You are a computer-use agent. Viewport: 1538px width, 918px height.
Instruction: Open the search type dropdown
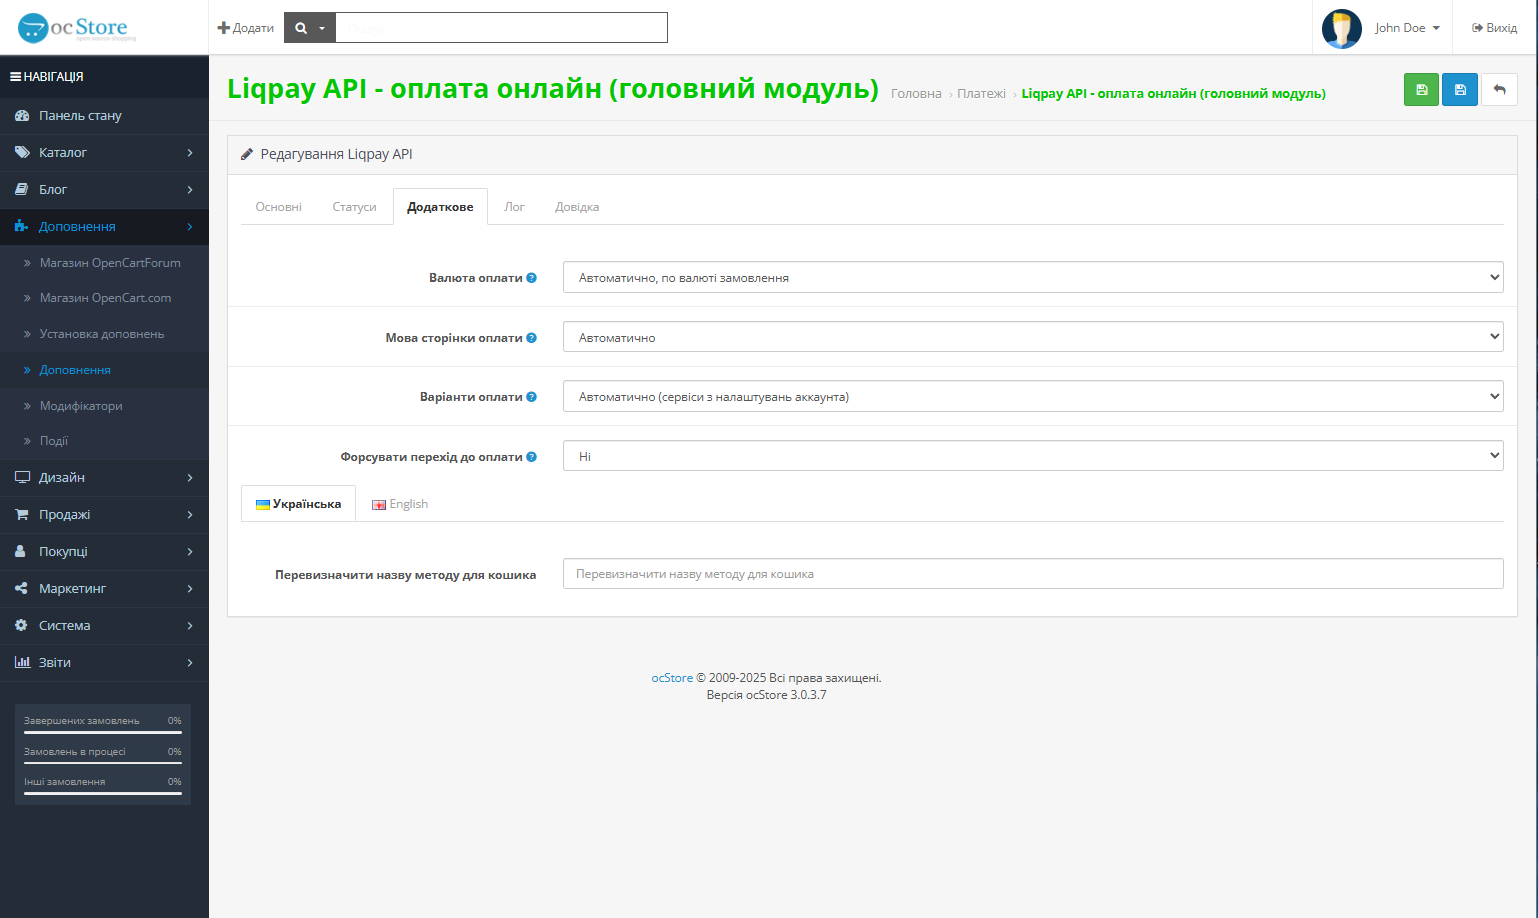point(310,28)
